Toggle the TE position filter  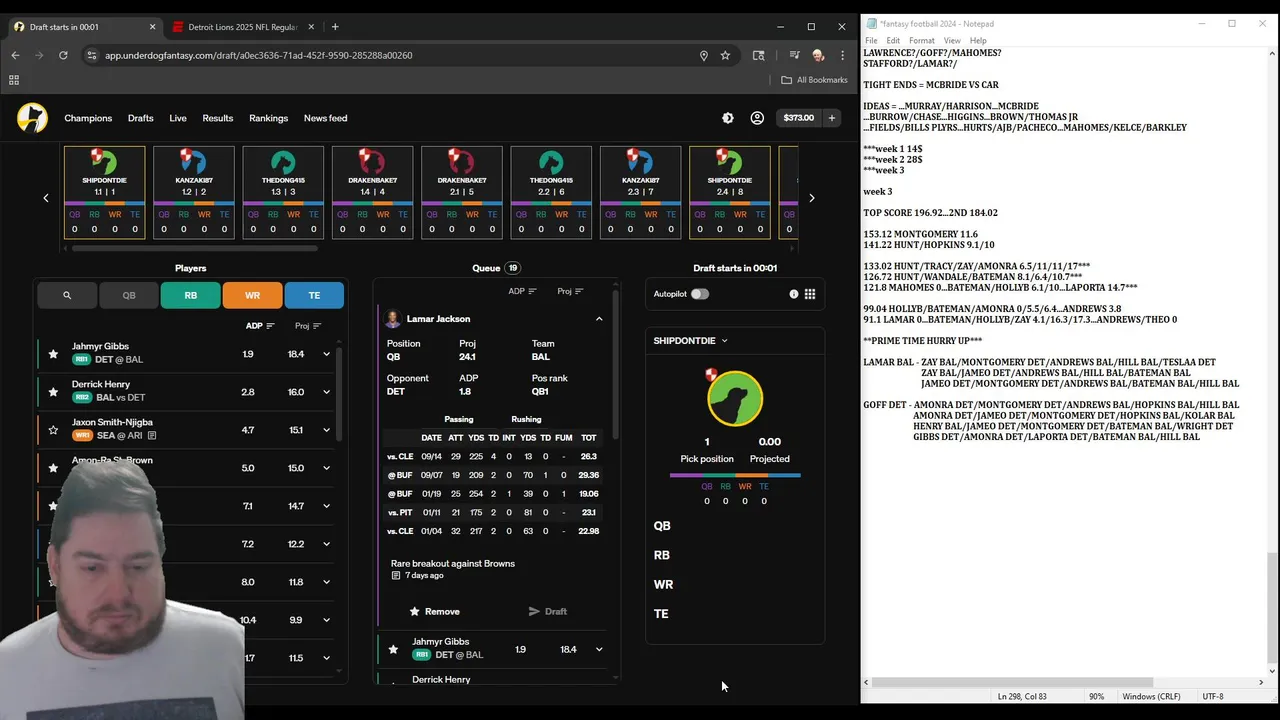314,295
